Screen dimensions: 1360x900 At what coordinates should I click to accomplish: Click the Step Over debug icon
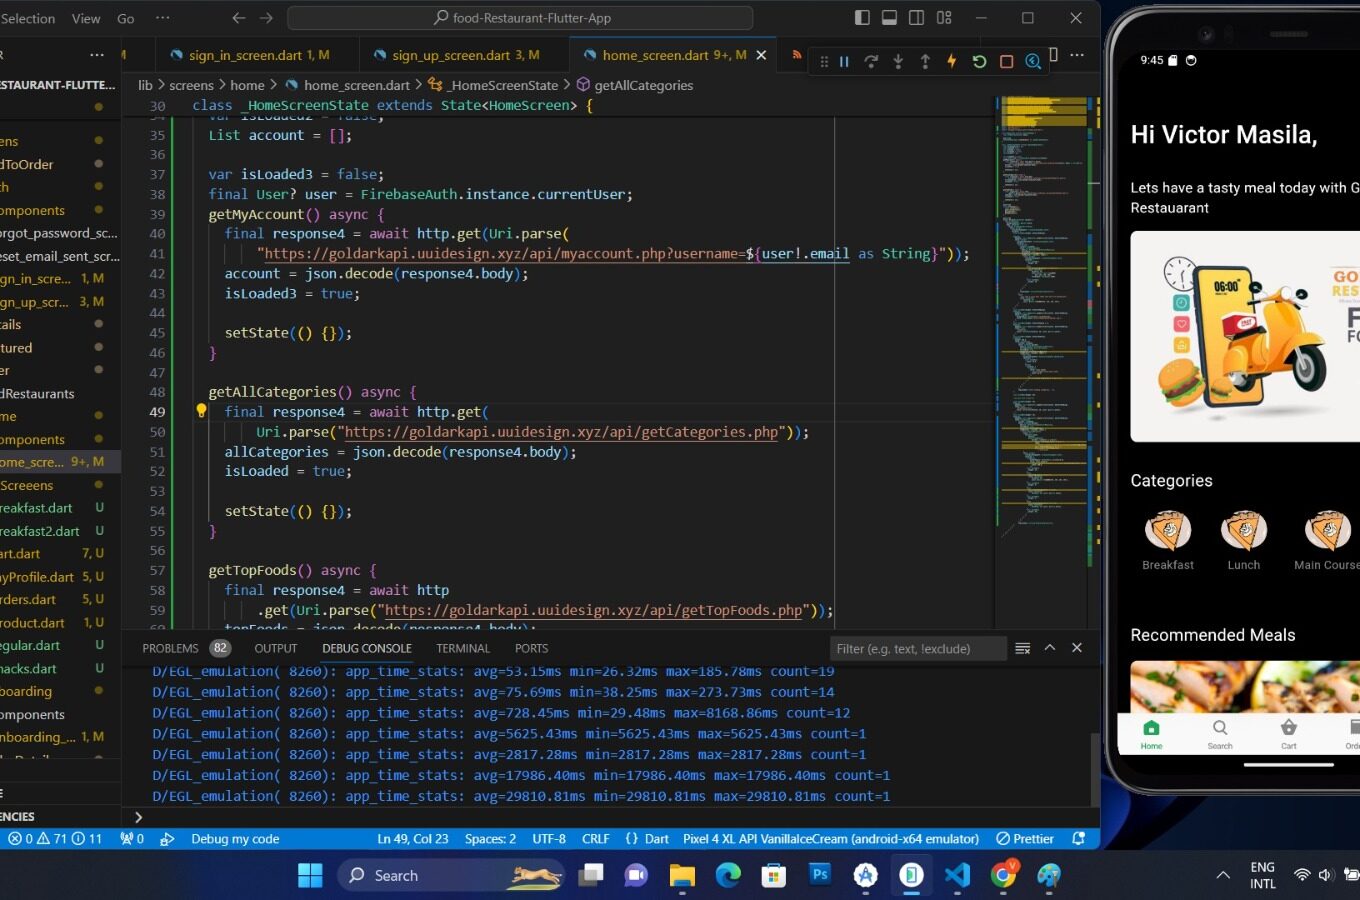[x=871, y=61]
